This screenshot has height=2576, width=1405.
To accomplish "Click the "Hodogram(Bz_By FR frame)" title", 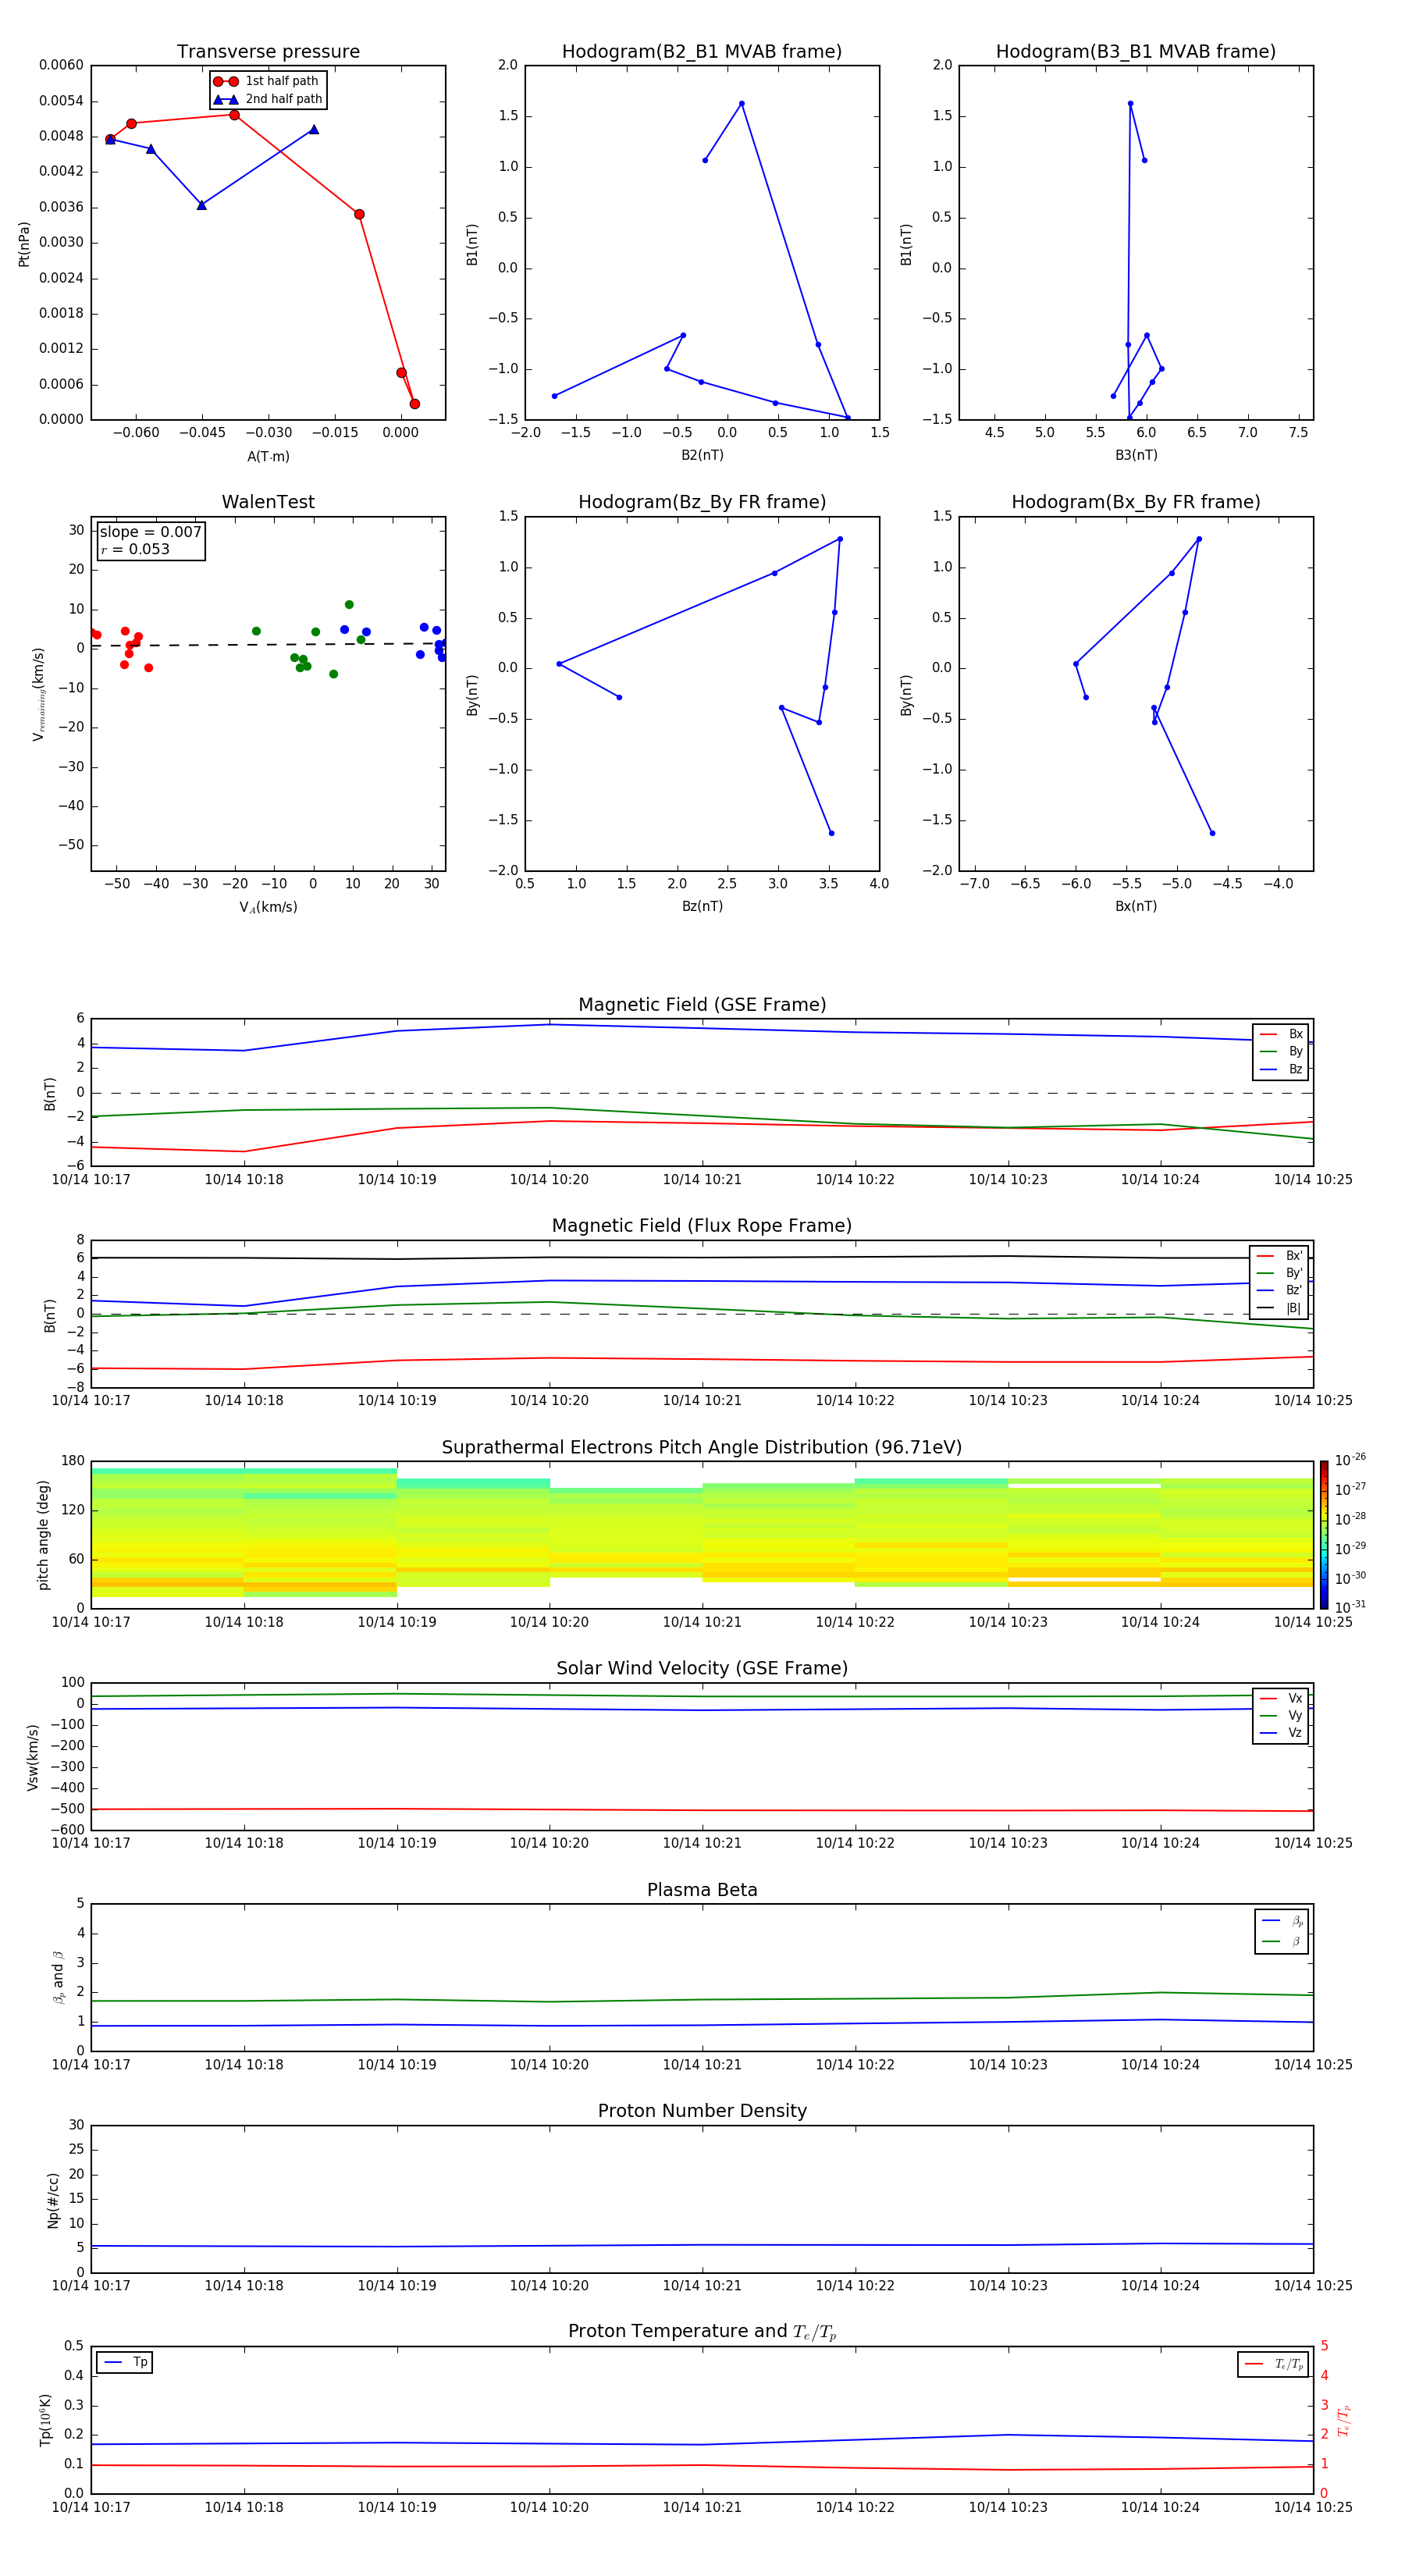I will pyautogui.click(x=702, y=502).
